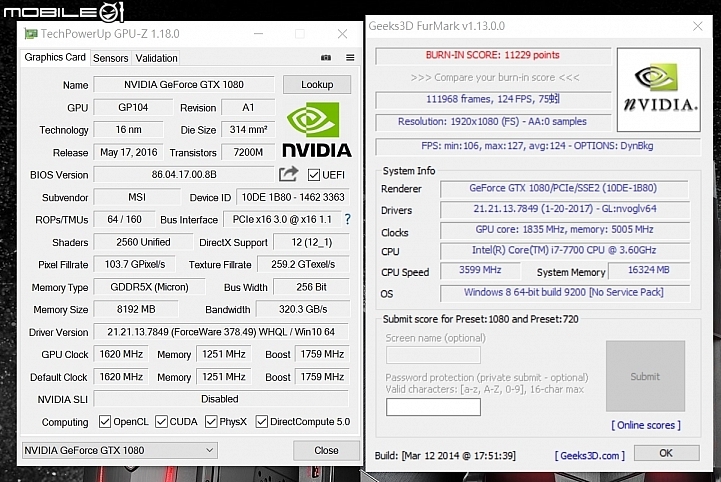Click the 256 Bit bus width value

coord(311,287)
